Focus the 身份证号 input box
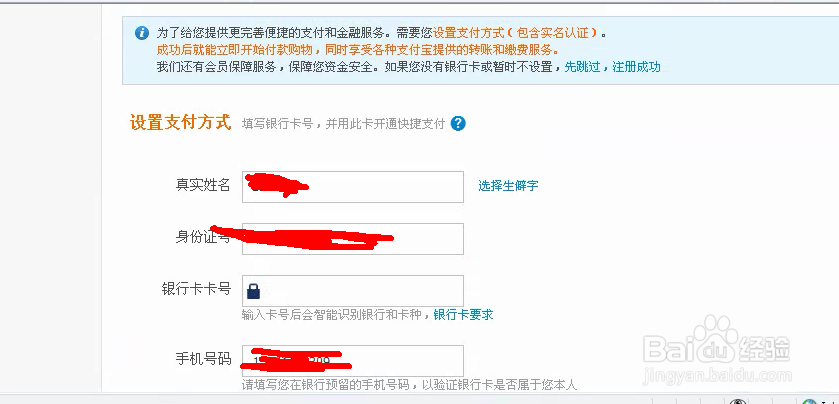The height and width of the screenshot is (404, 839). click(x=353, y=239)
